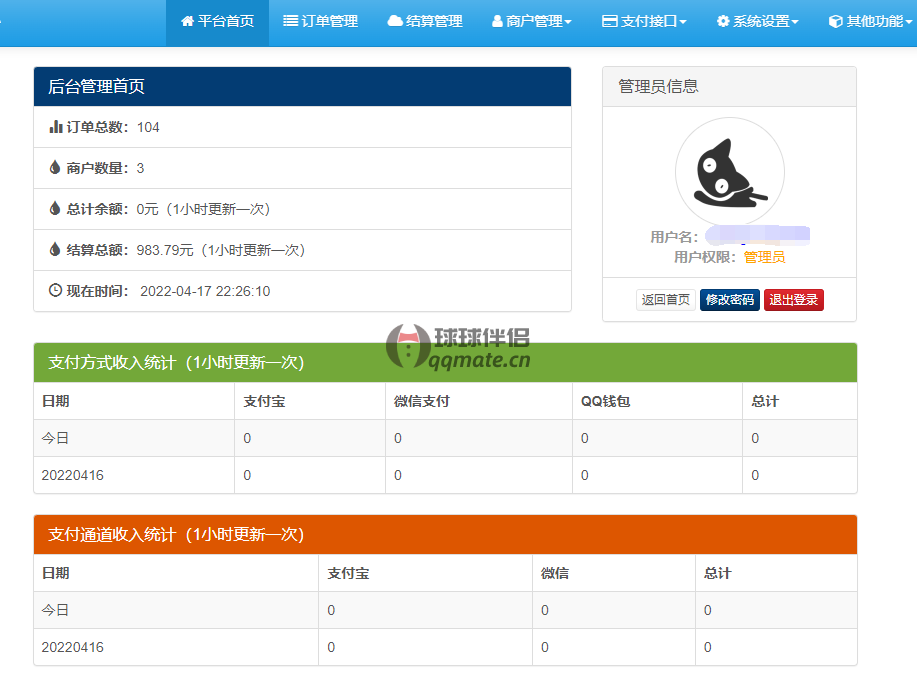Click the bar chart icon beside 订单总数

pos(56,127)
